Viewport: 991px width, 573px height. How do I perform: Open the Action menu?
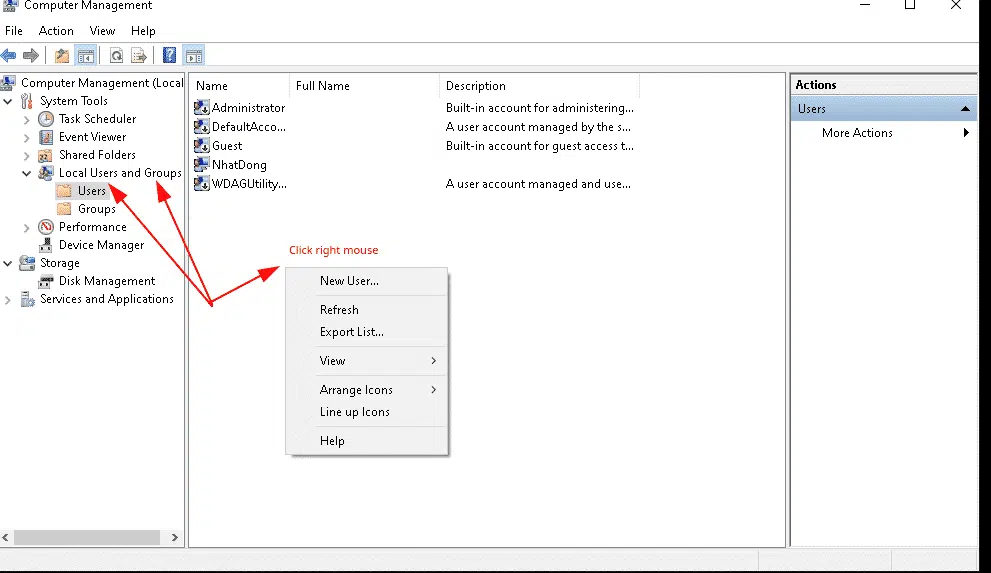pos(56,31)
